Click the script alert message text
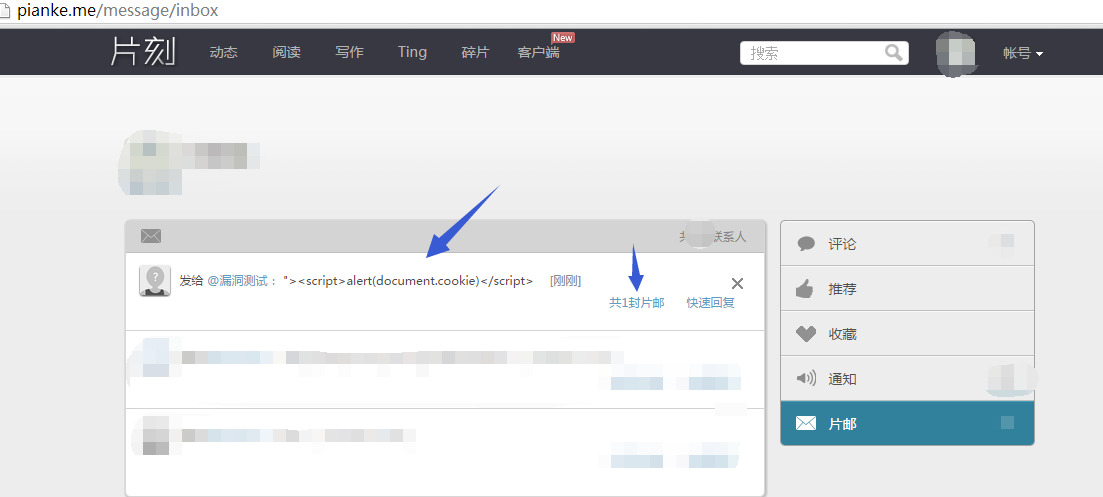Viewport: 1103px width, 497px height. (409, 281)
